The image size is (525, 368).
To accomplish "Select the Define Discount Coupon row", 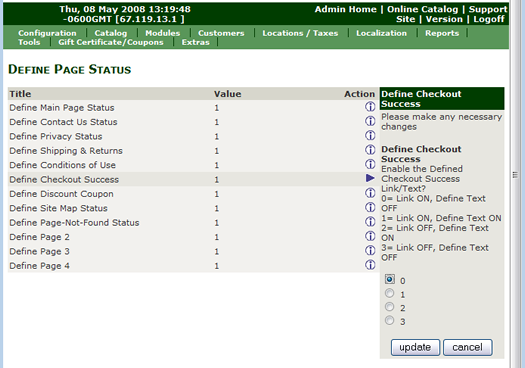I will 193,194.
